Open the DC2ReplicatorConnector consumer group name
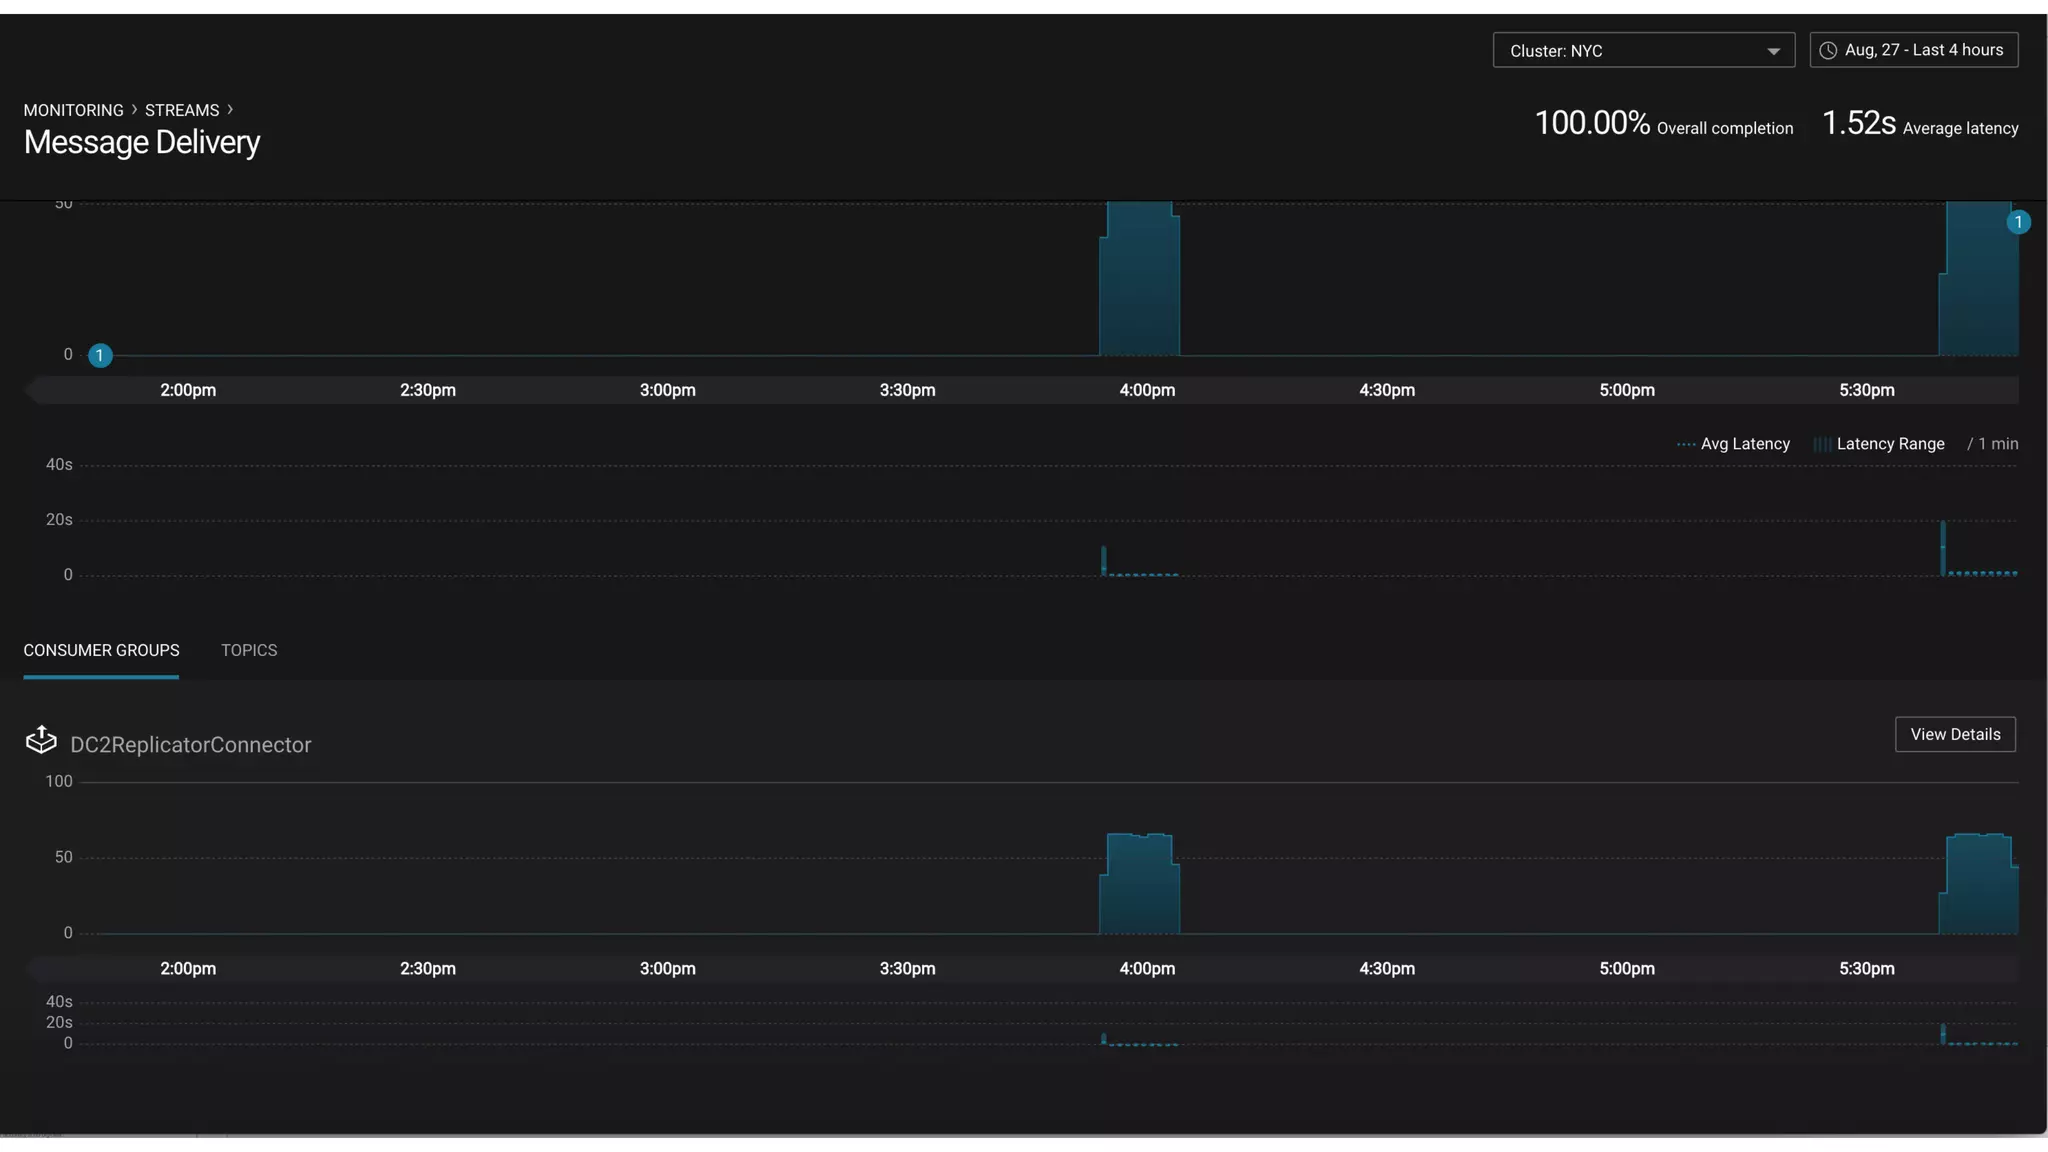This screenshot has height=1152, width=2048. tap(190, 745)
